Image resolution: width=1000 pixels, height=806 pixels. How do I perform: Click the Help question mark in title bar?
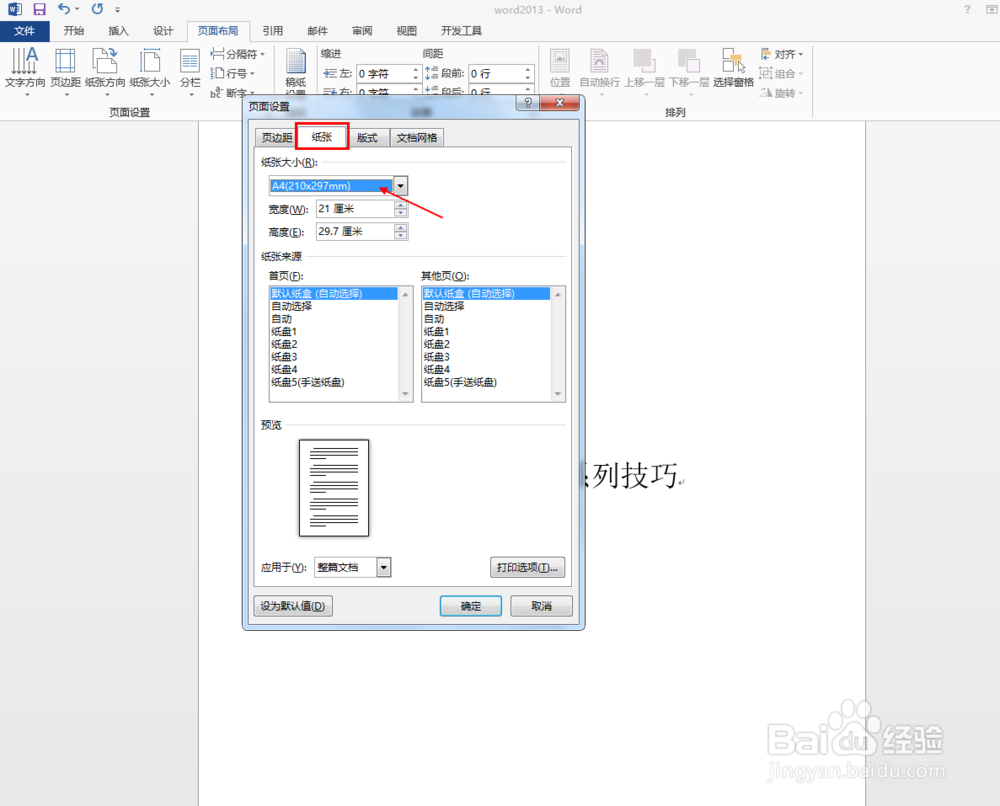[967, 9]
